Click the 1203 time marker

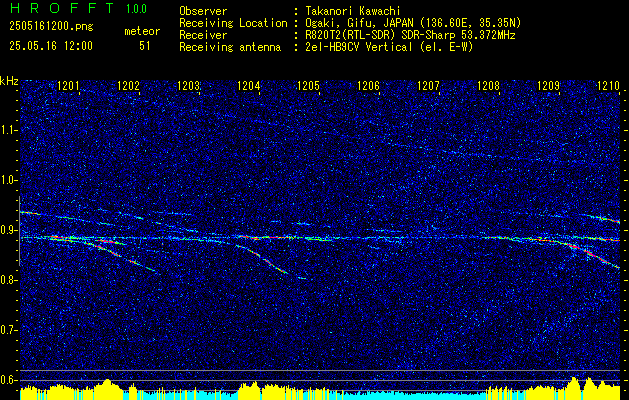pos(189,85)
